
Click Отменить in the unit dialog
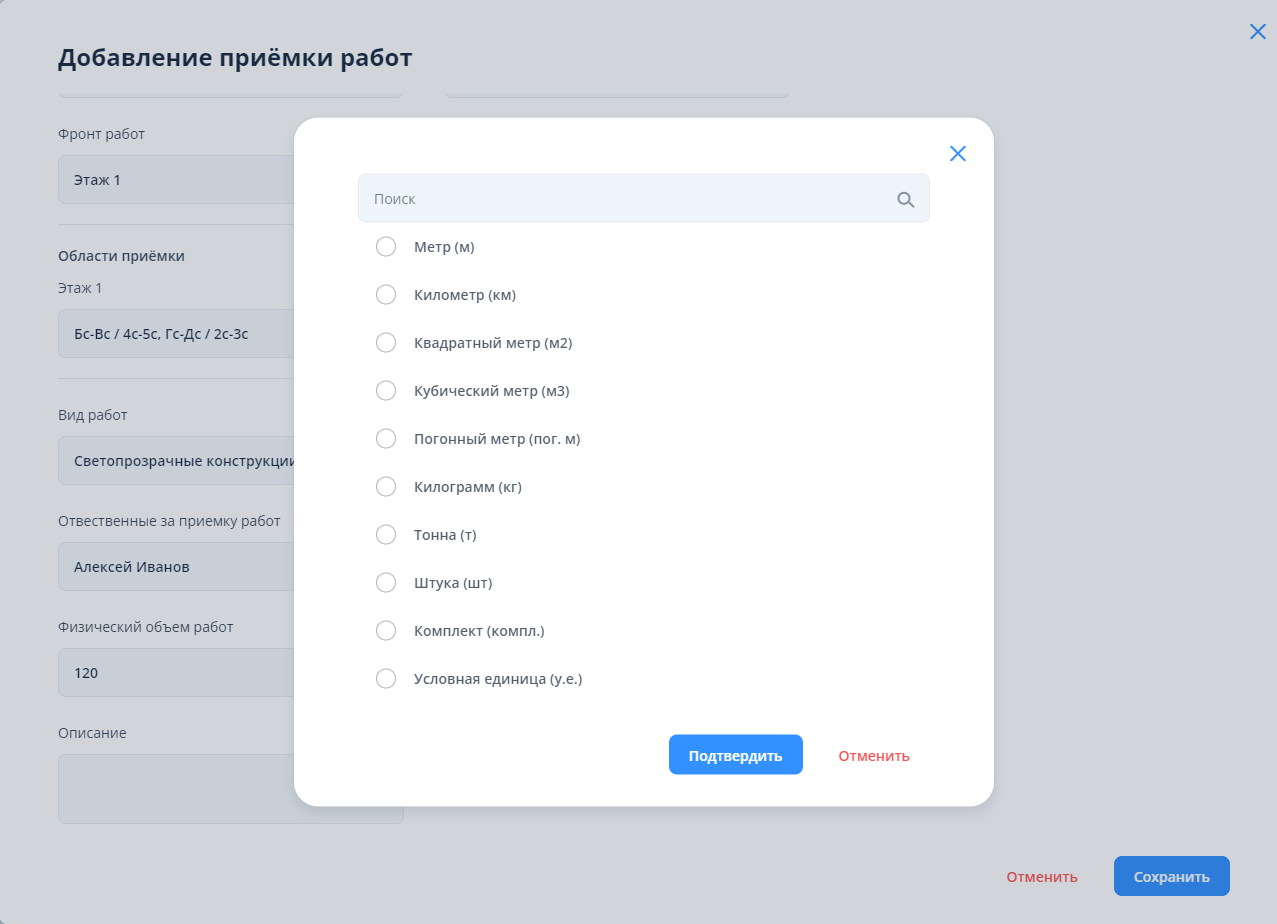coord(874,756)
